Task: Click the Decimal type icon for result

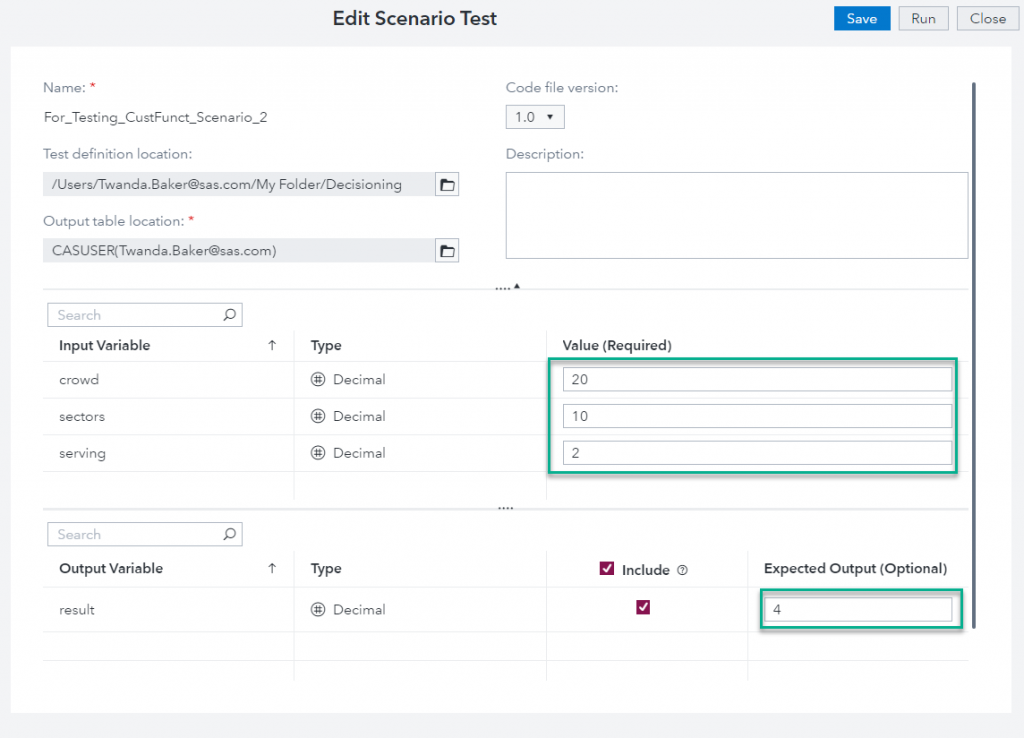Action: (318, 610)
